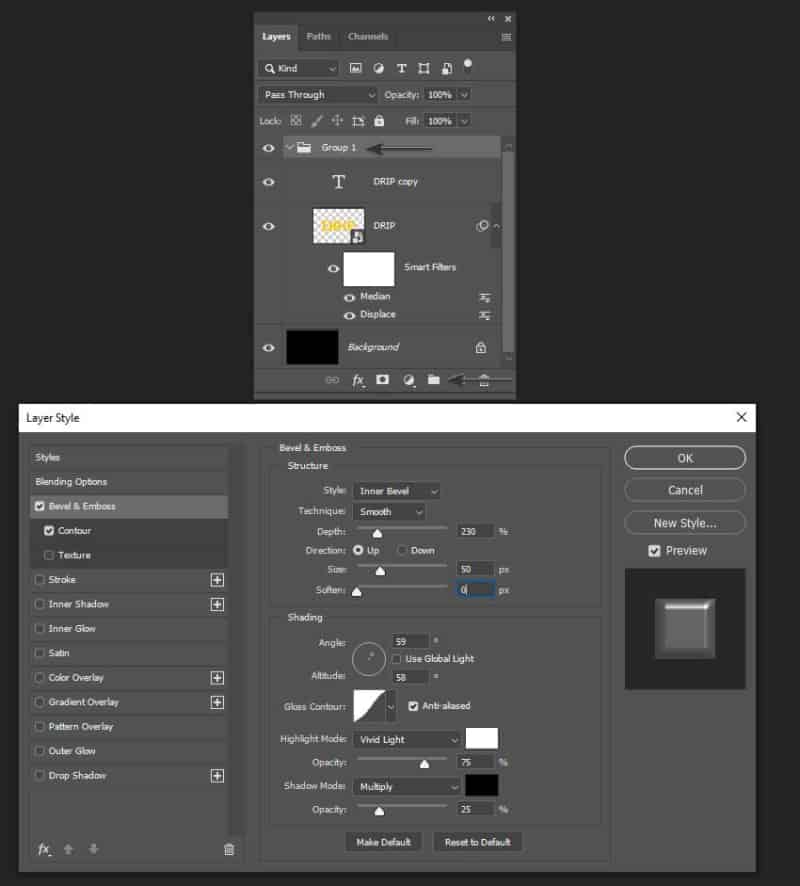Select the Satin effect row
The height and width of the screenshot is (886, 800).
pos(129,653)
